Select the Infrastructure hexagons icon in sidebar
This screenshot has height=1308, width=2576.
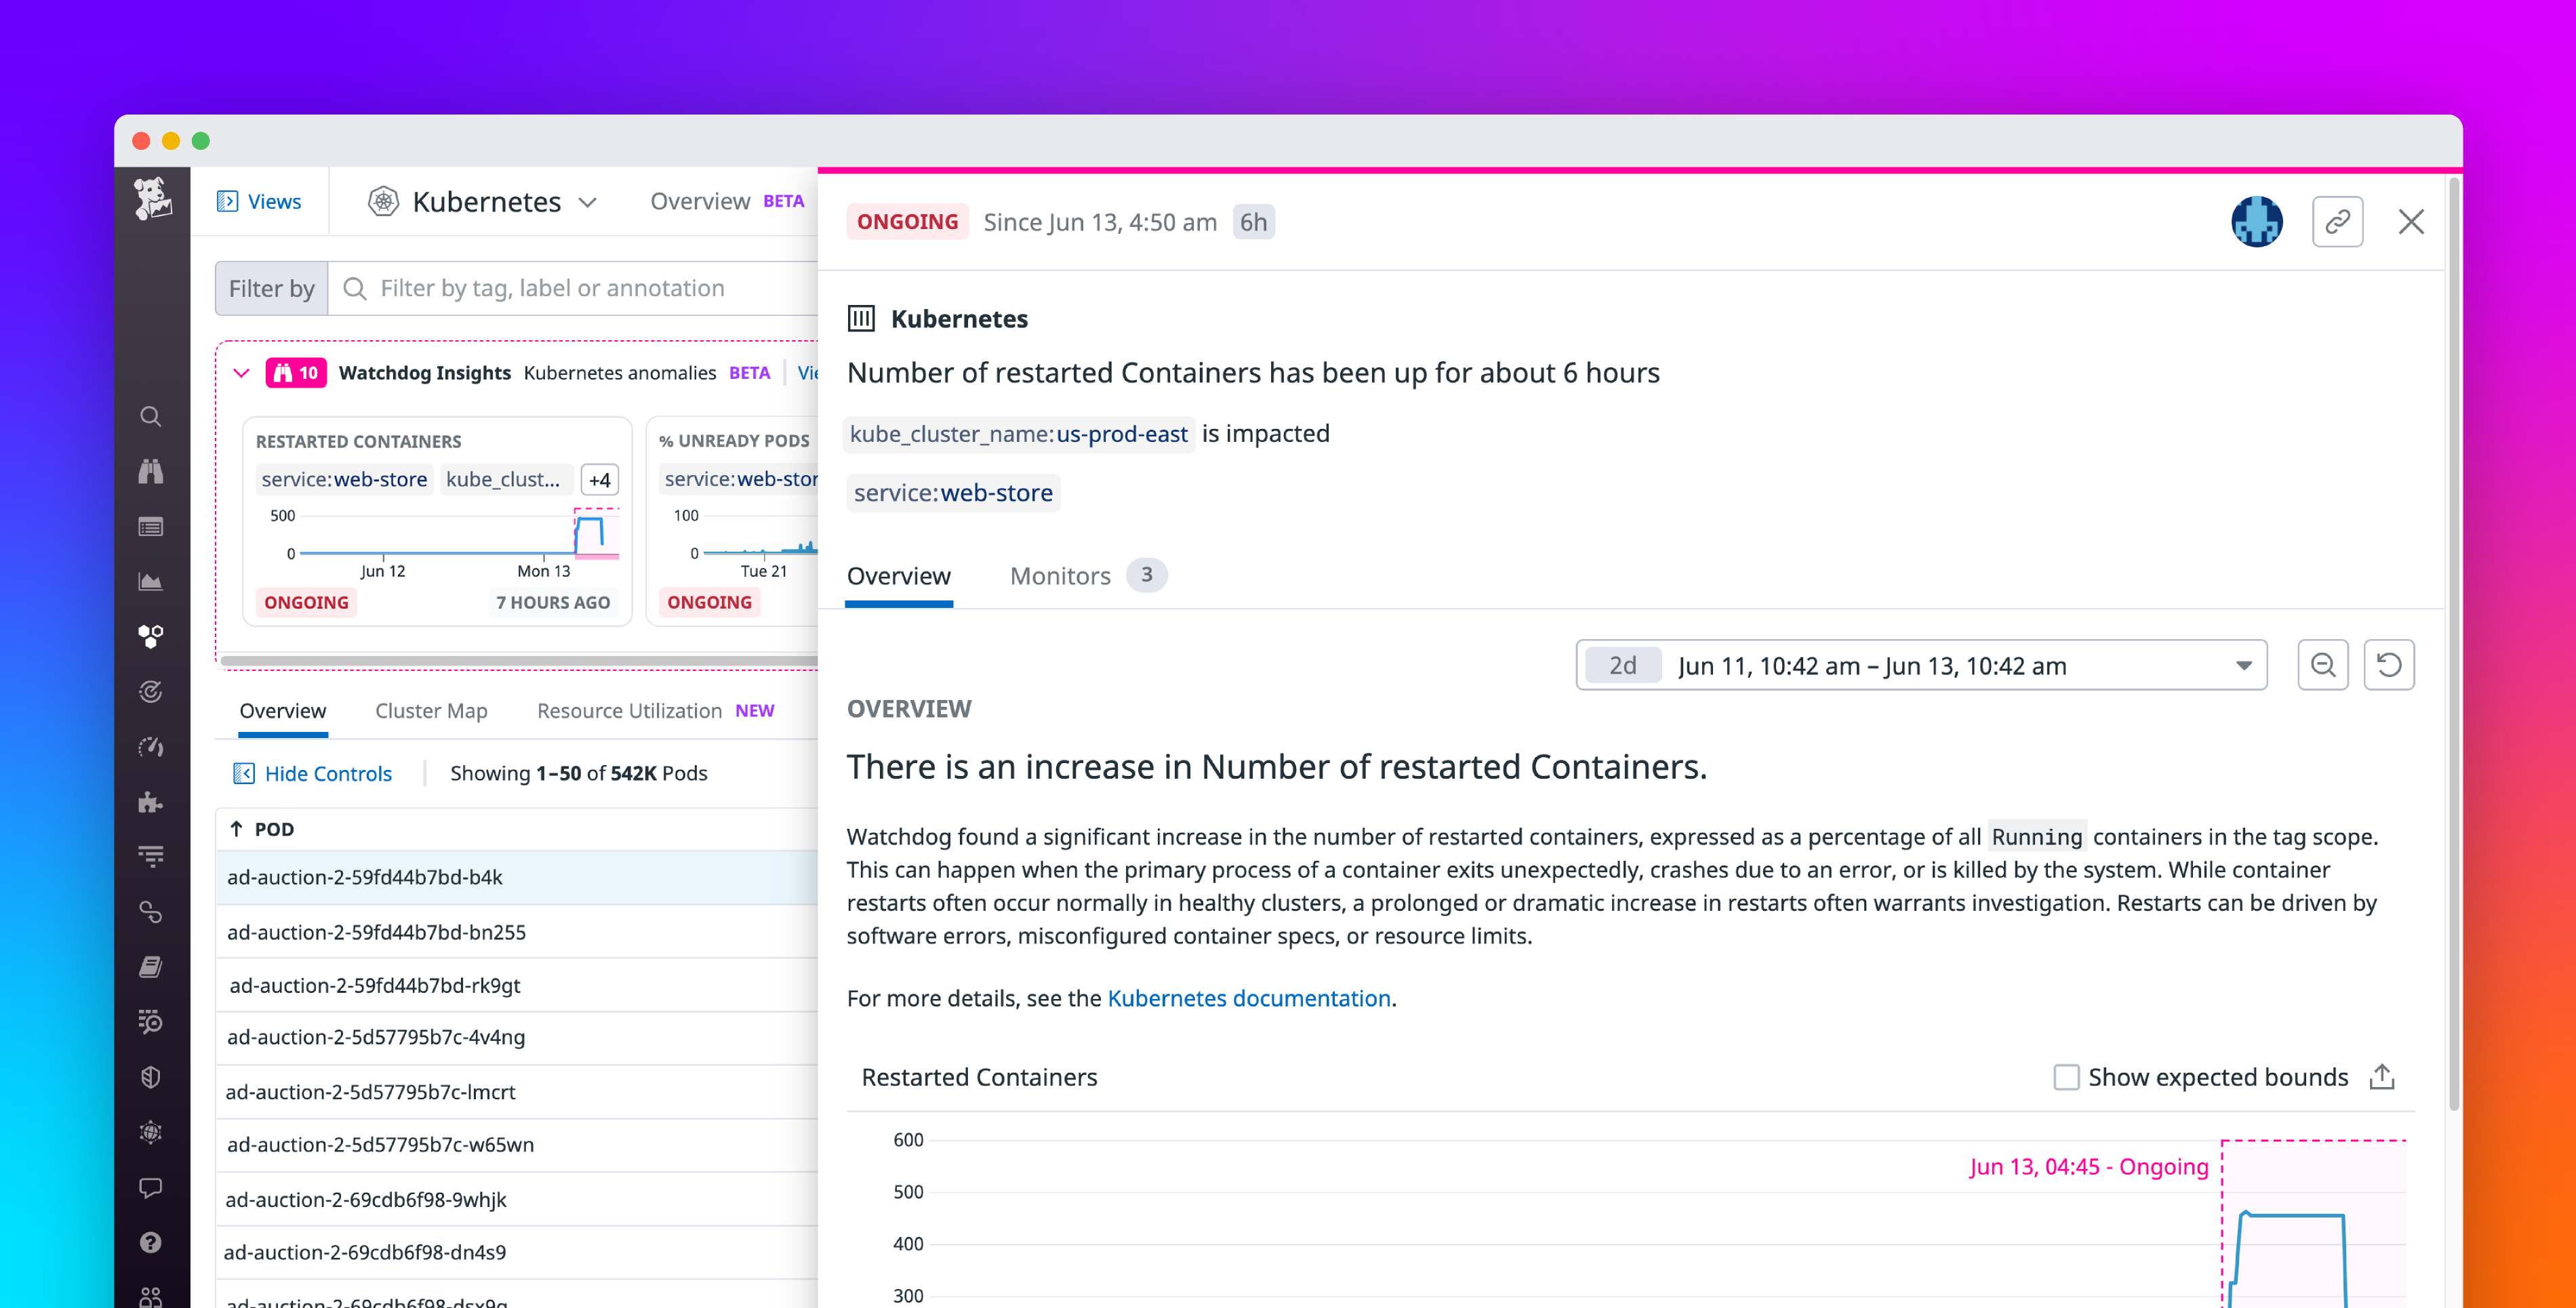pyautogui.click(x=151, y=635)
